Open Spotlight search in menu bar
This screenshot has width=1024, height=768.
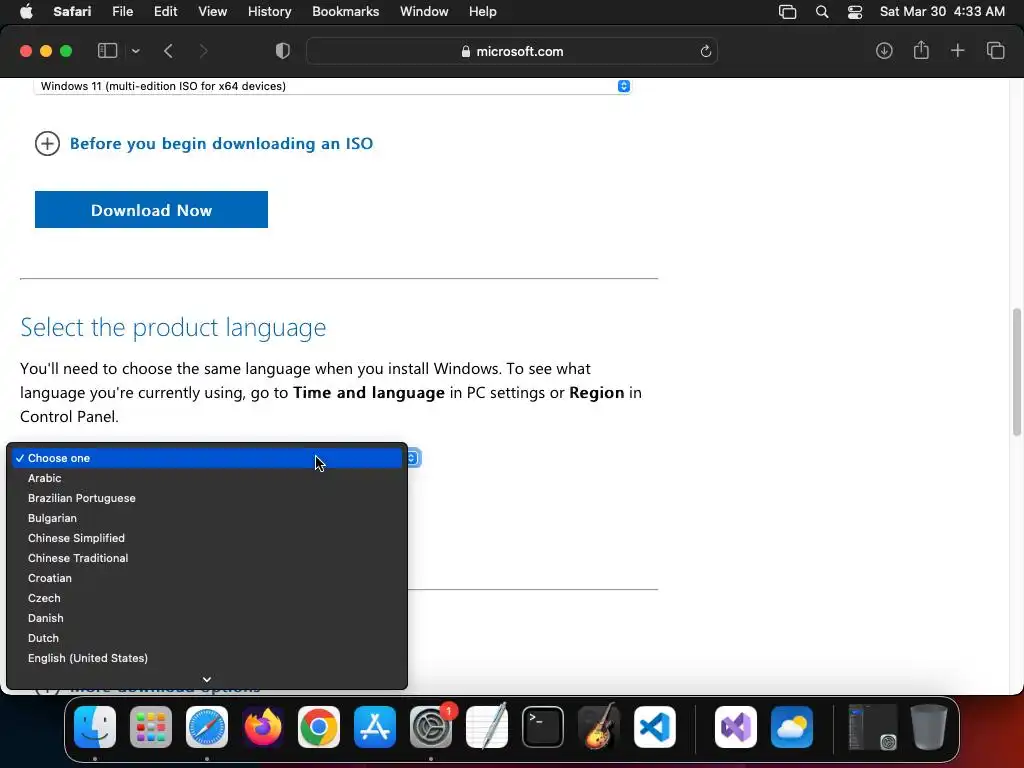822,12
